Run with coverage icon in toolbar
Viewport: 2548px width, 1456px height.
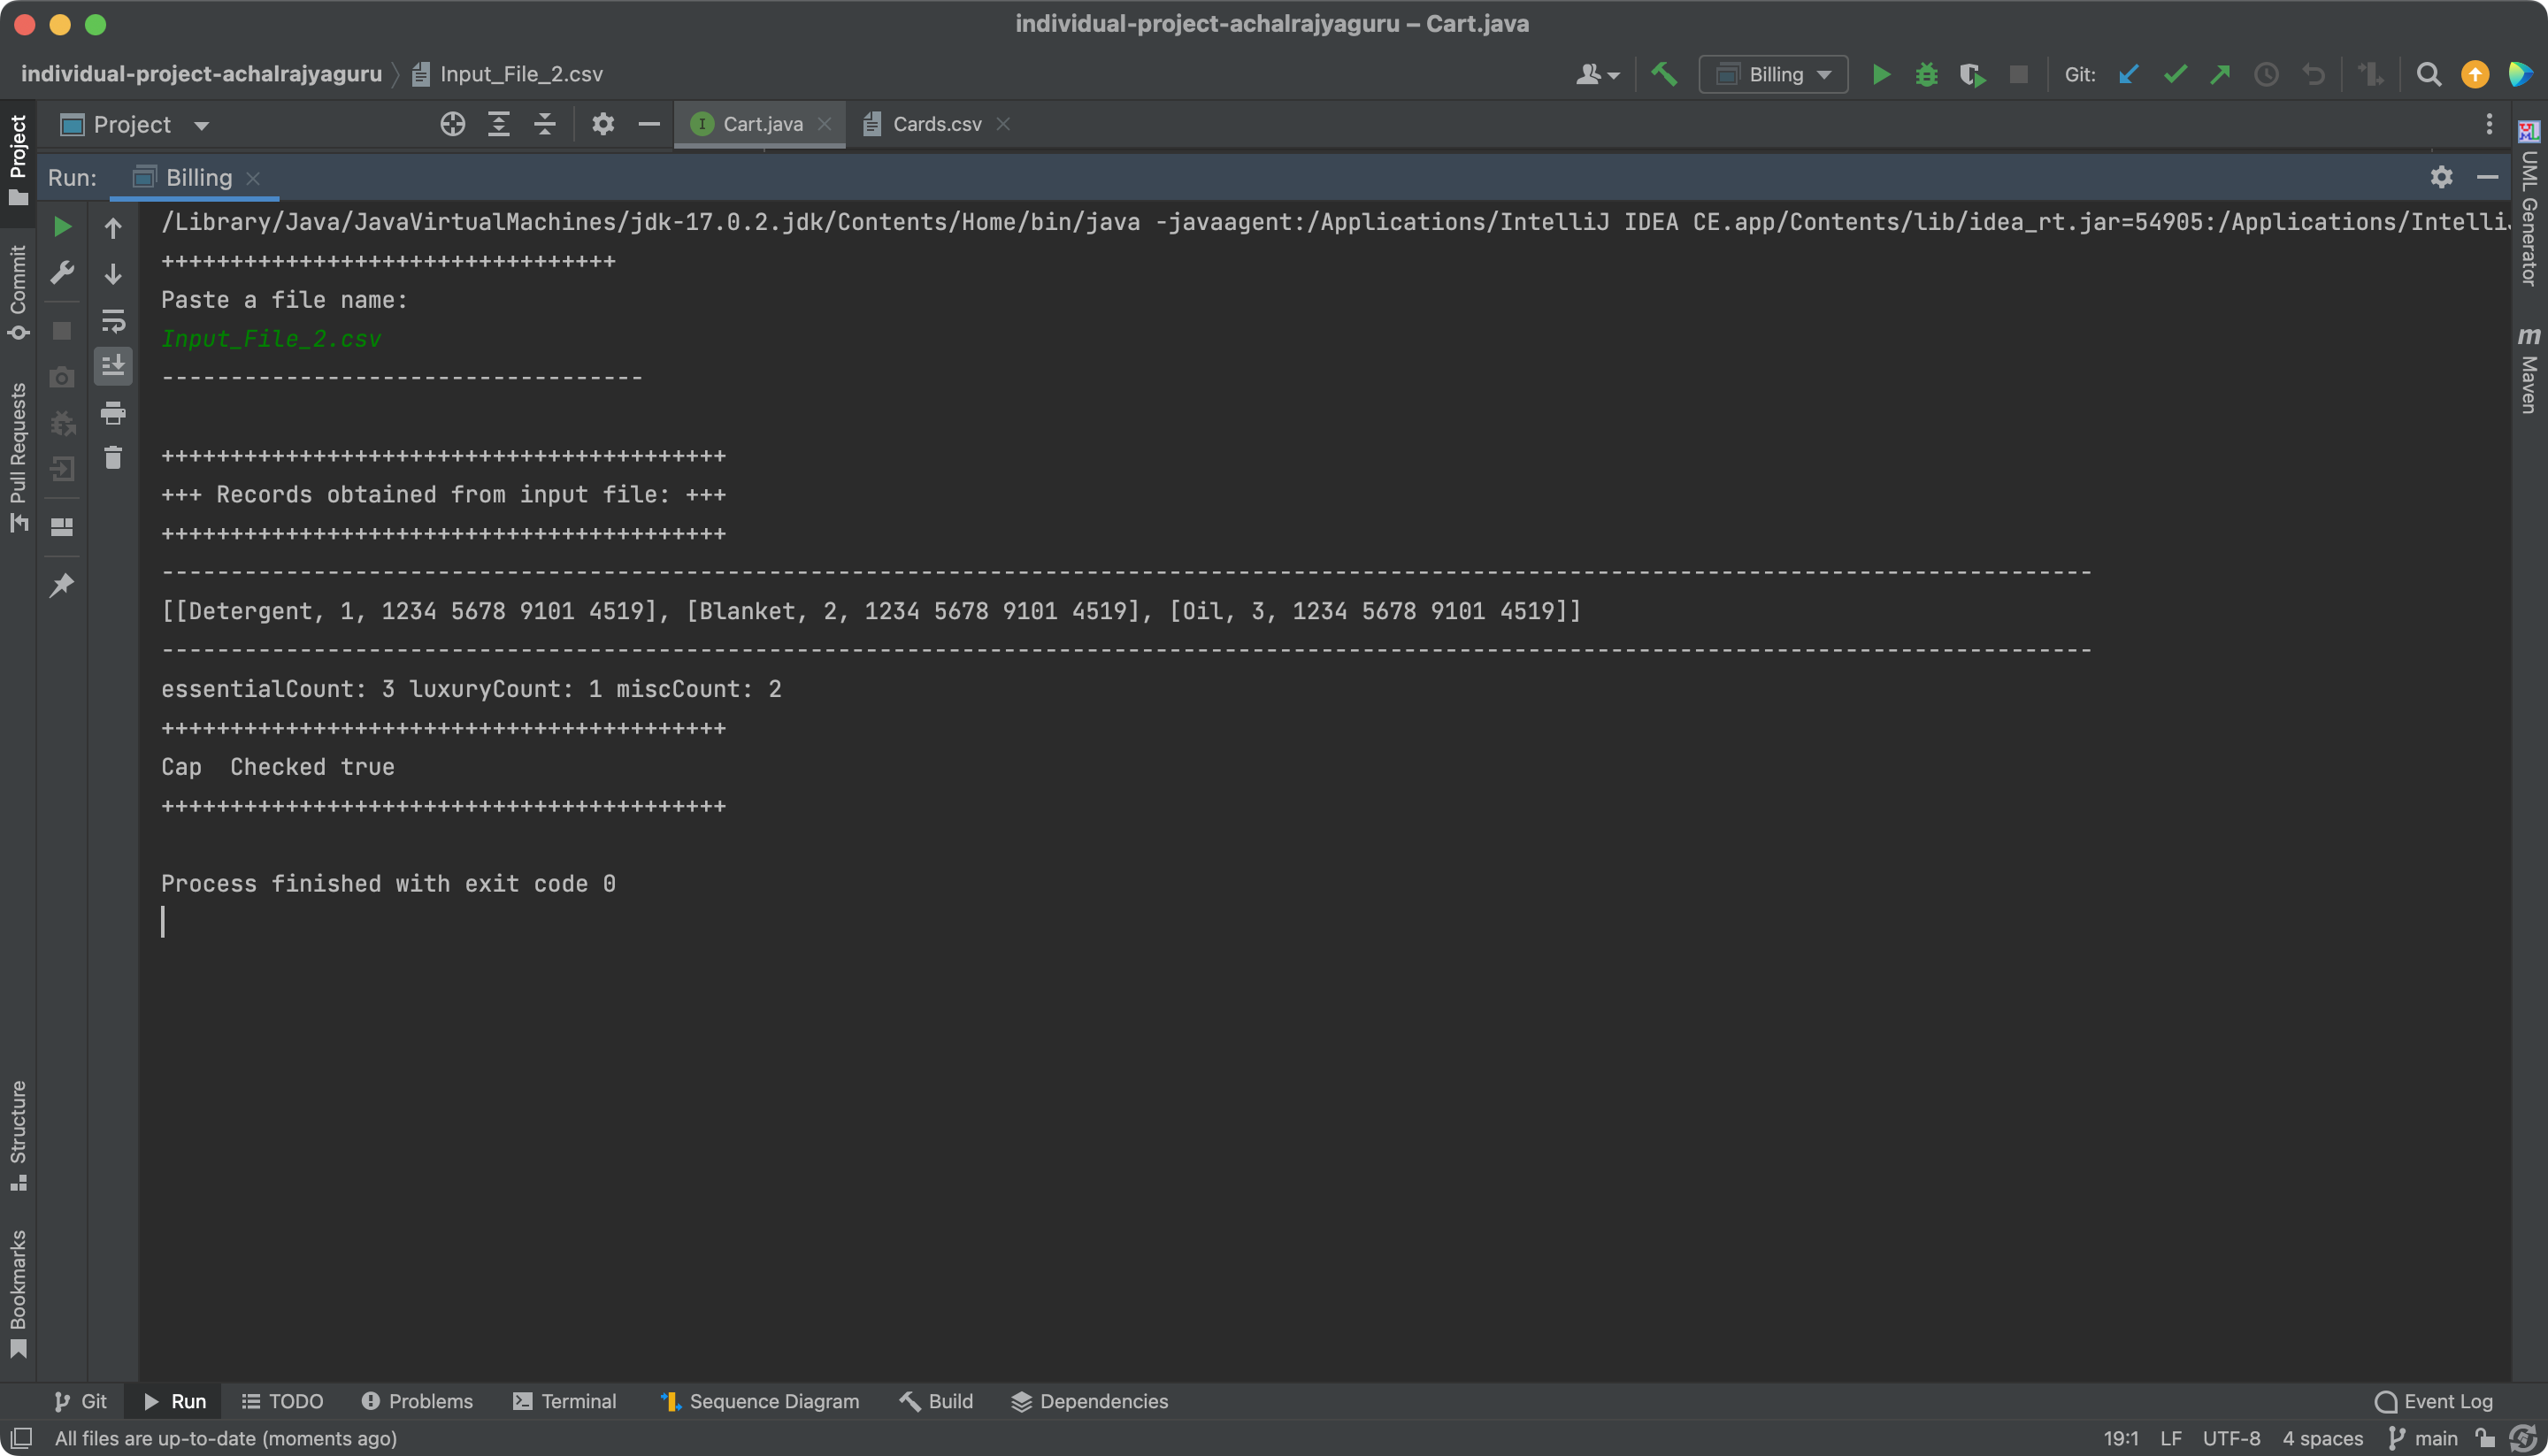click(1972, 75)
